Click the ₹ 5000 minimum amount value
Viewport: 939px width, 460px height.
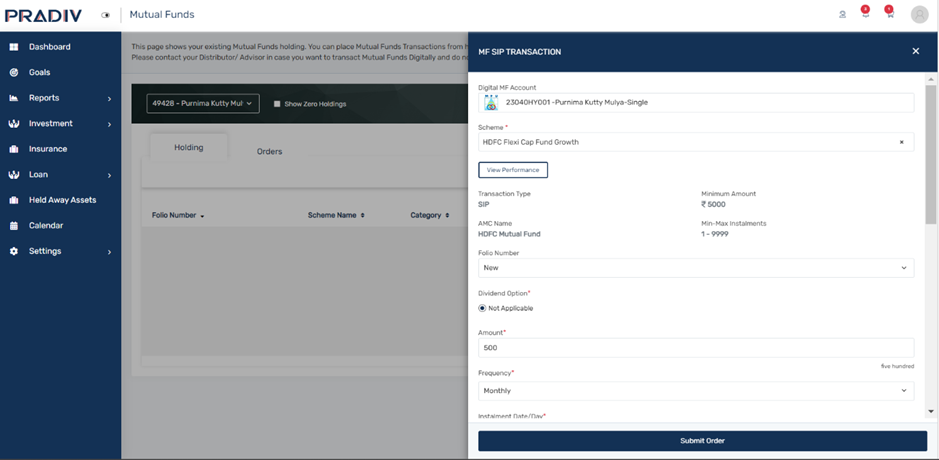pos(713,204)
